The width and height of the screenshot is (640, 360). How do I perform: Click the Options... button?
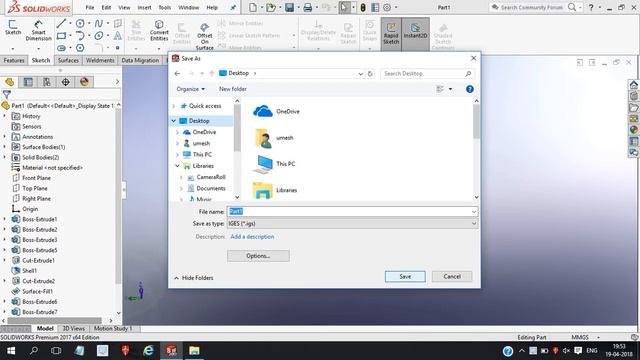[x=258, y=256]
